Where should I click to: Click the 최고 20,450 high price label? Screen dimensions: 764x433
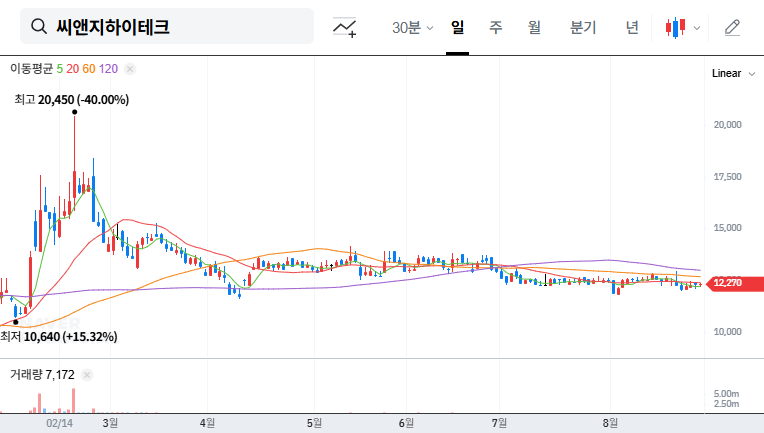coord(72,100)
